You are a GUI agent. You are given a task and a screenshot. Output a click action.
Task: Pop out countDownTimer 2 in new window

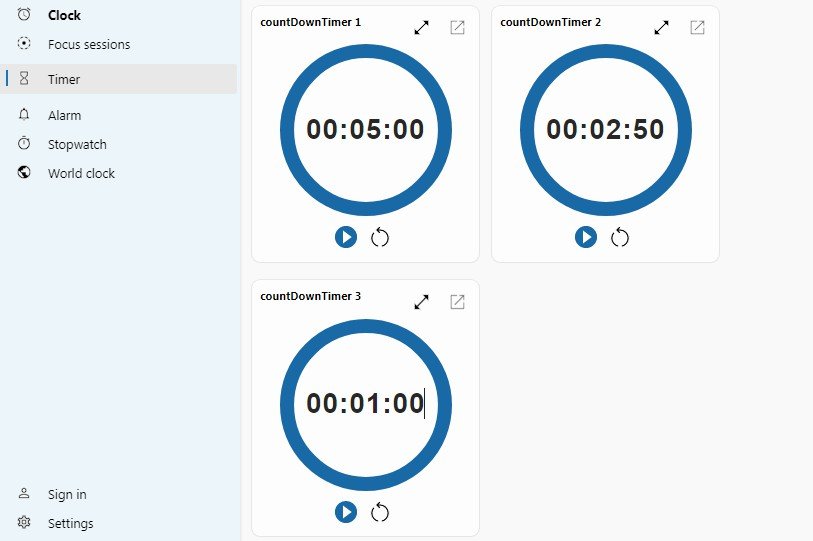click(697, 27)
